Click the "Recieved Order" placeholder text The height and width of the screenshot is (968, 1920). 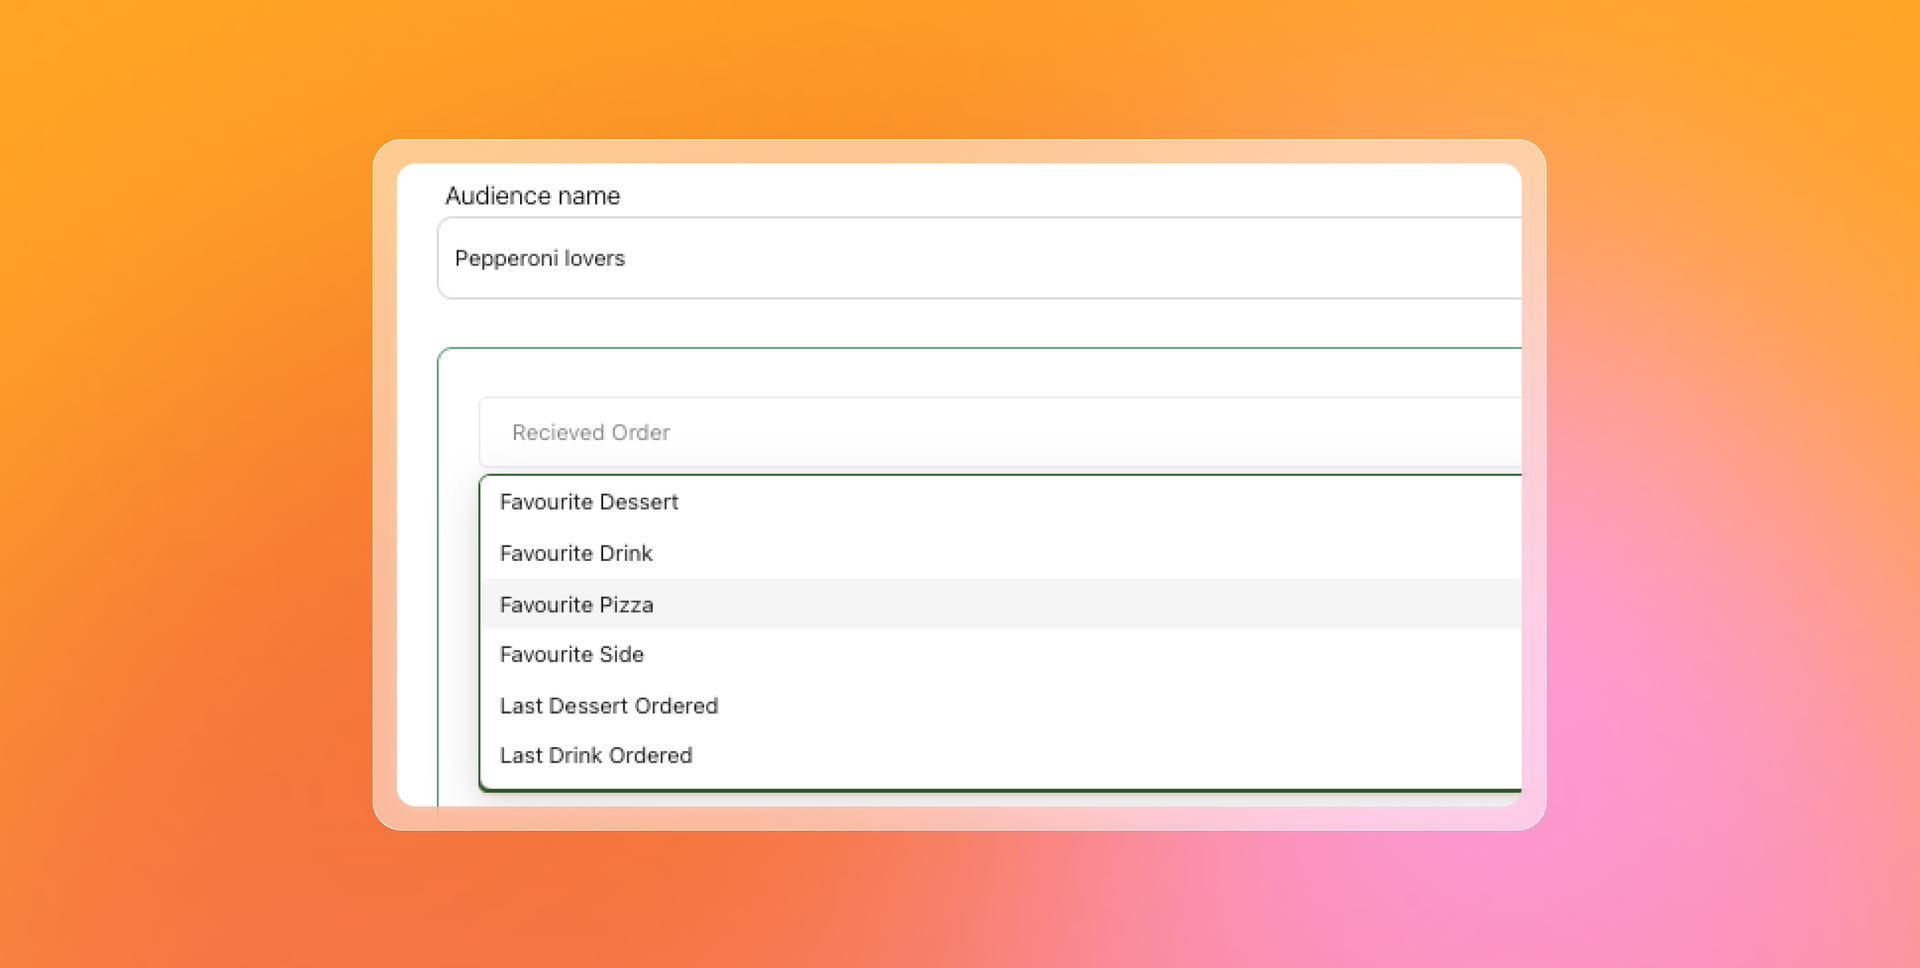coord(590,432)
